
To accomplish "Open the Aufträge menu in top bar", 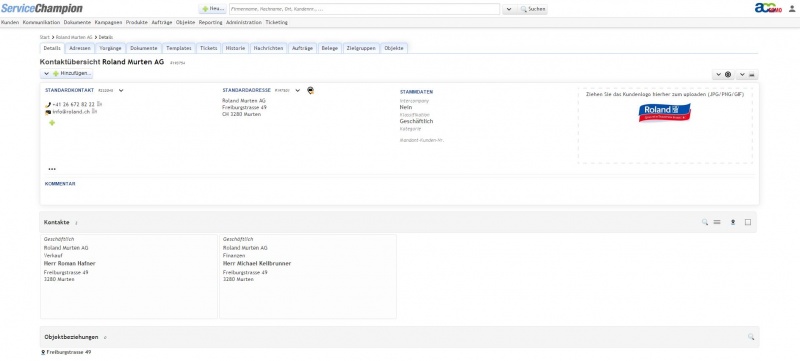I will 162,22.
